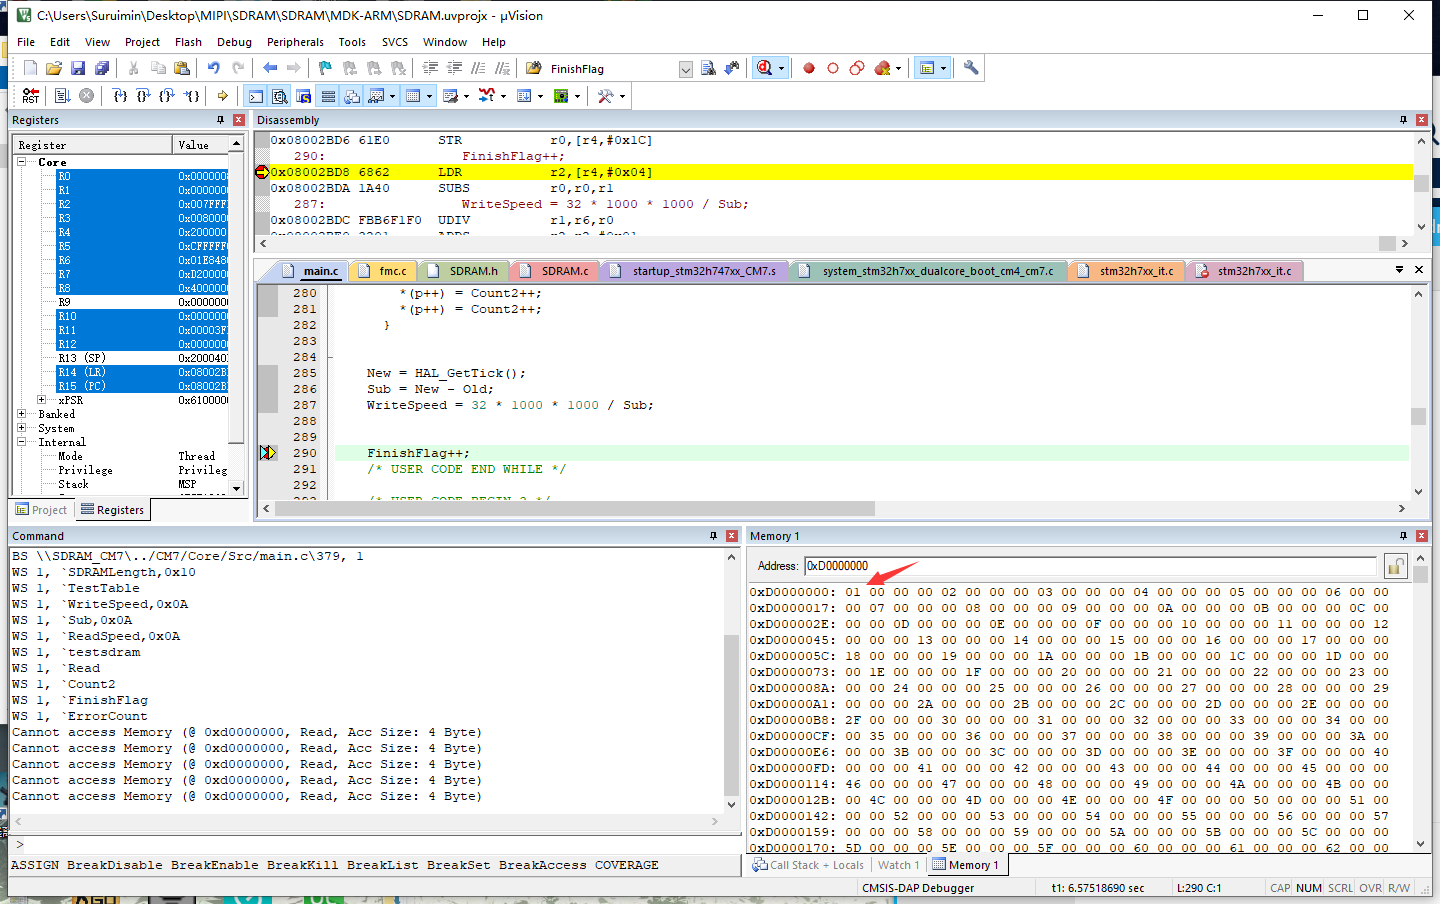Click the Save All files icon
The height and width of the screenshot is (904, 1440).
point(102,68)
